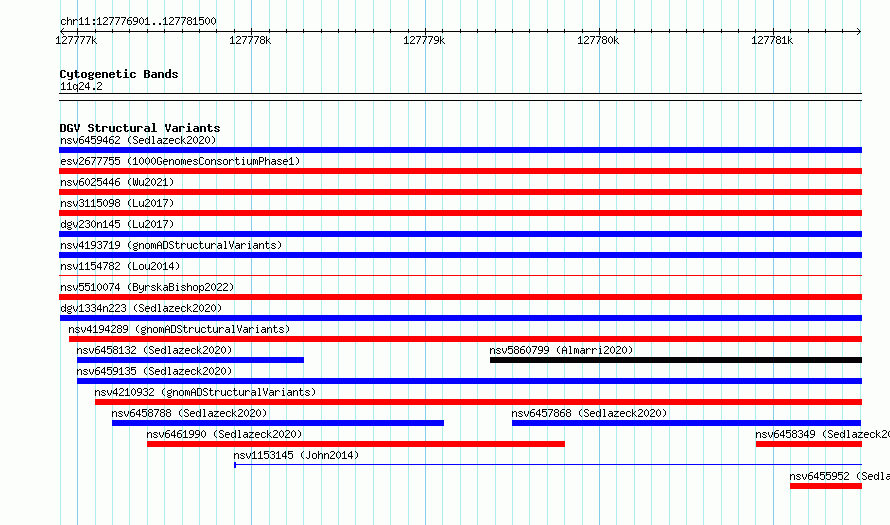Open nsv6457868 (Sedlazeck2020) label
890x525 pixels.
point(589,413)
